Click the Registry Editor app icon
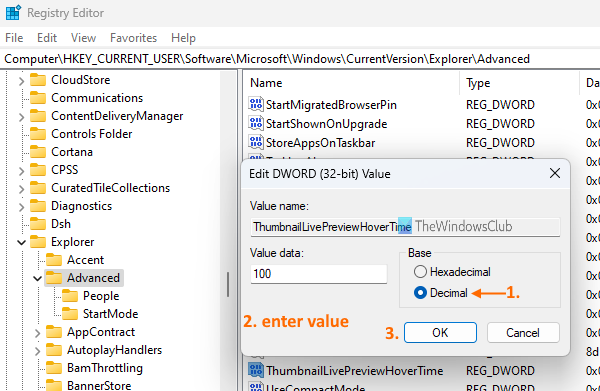600x391 pixels. coord(13,13)
